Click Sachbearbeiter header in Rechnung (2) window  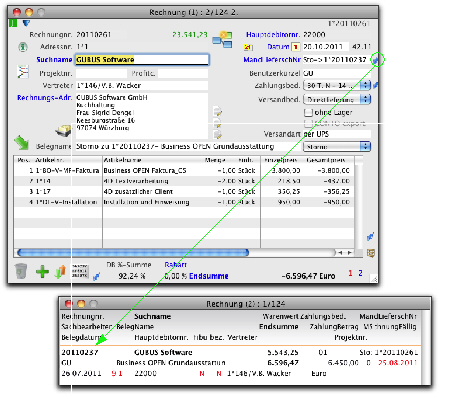pyautogui.click(x=87, y=327)
